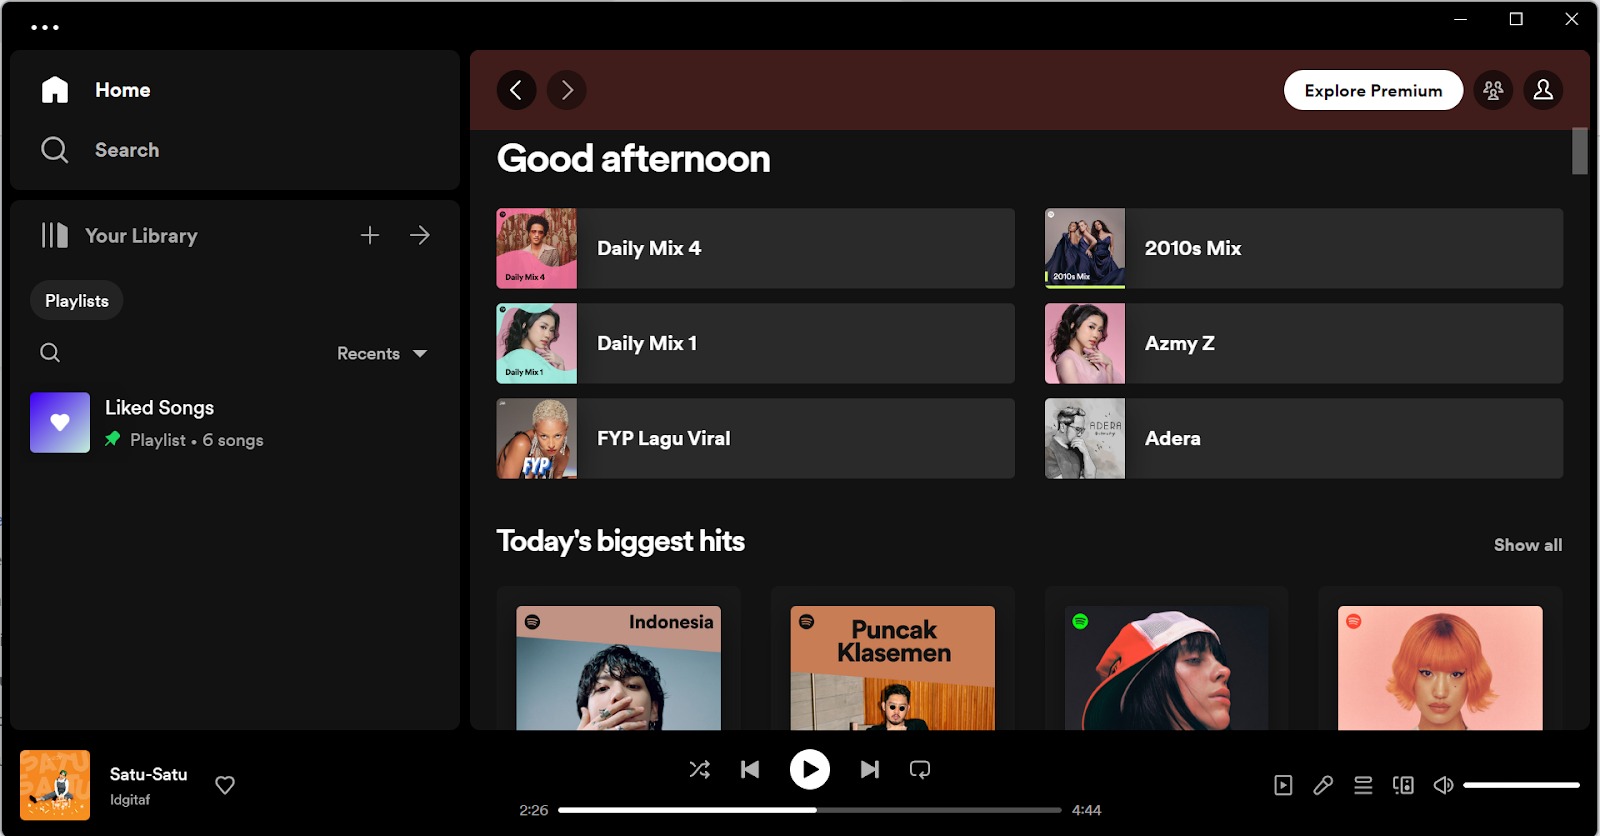
Task: Toggle repeat mode
Action: click(920, 769)
